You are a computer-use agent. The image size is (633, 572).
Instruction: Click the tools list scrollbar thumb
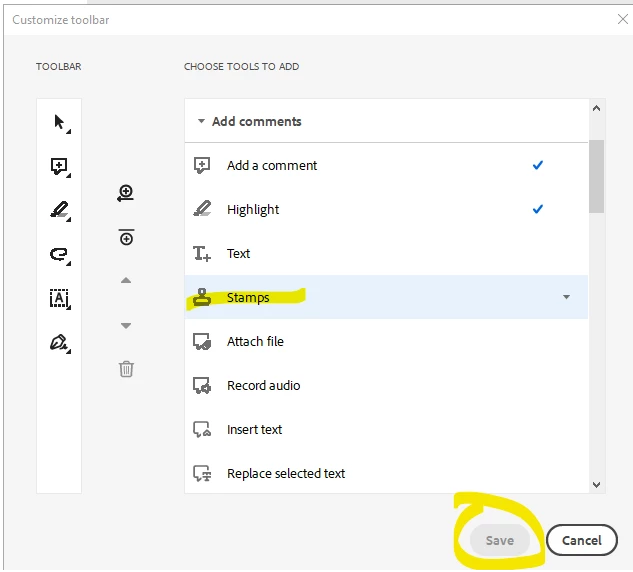596,176
